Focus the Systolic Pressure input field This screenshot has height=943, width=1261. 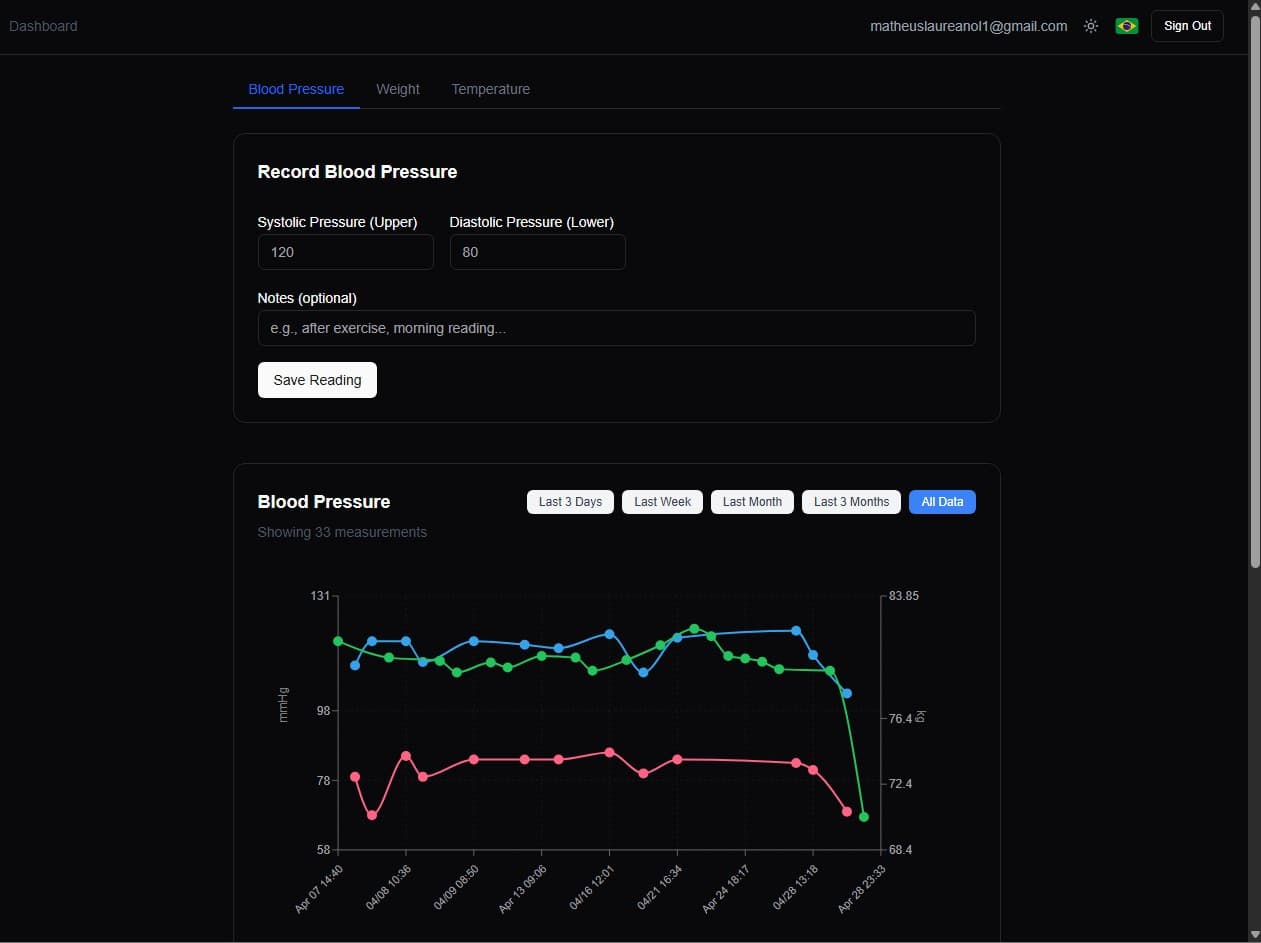coord(346,252)
